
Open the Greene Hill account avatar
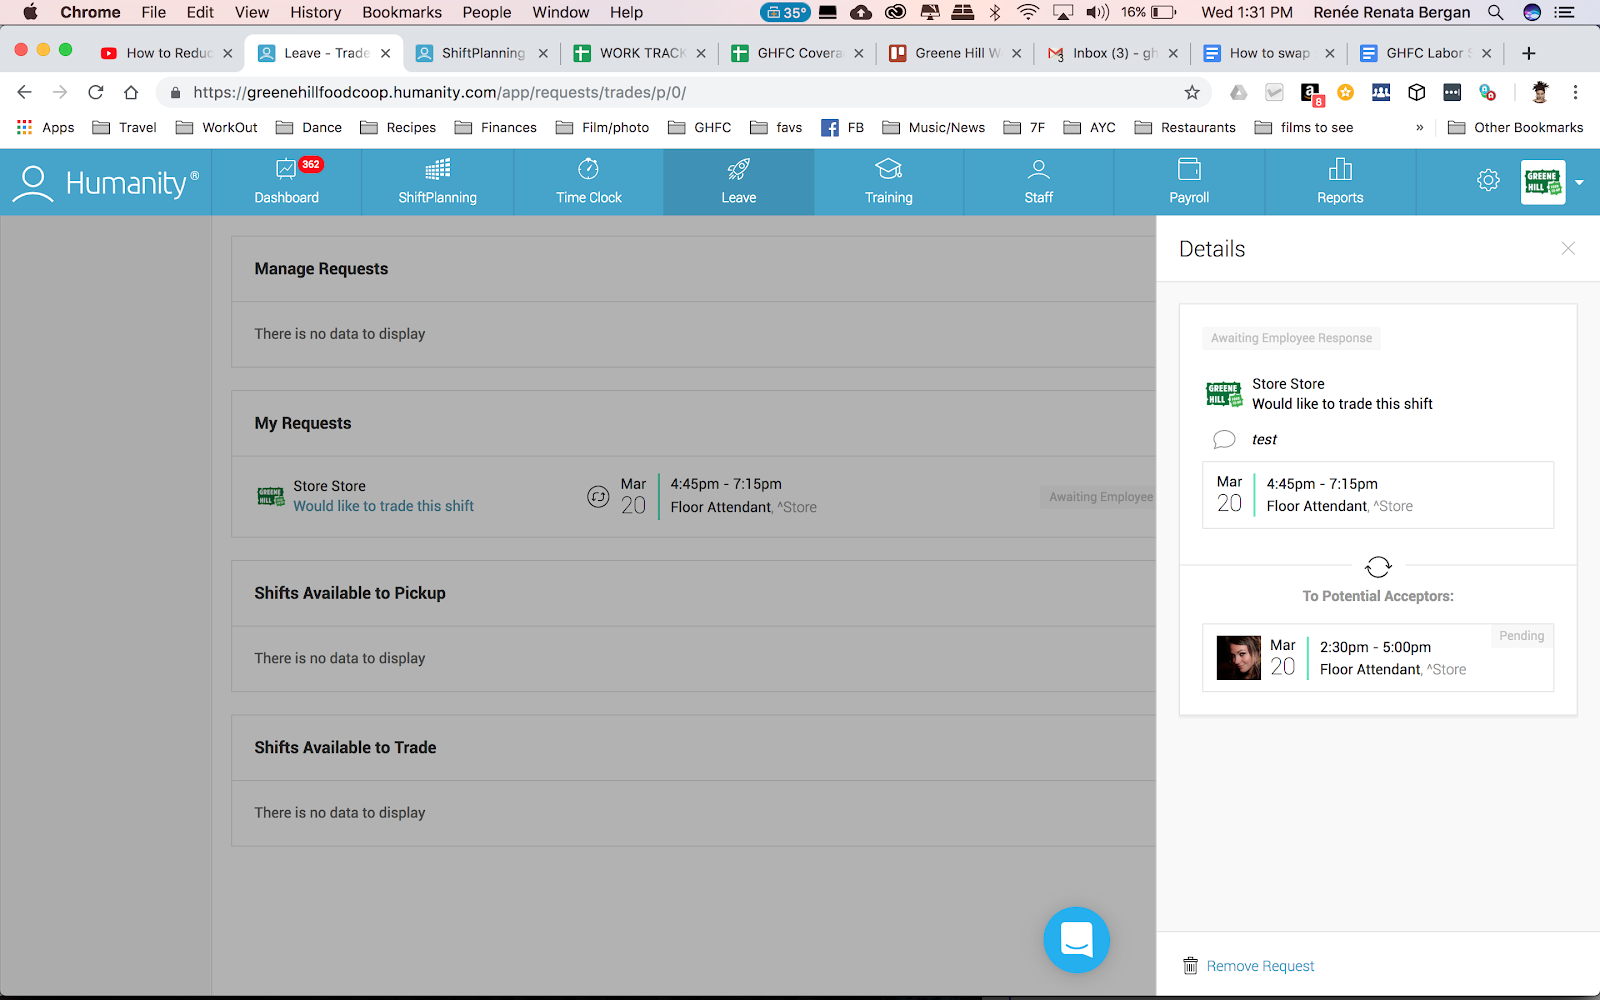point(1543,182)
